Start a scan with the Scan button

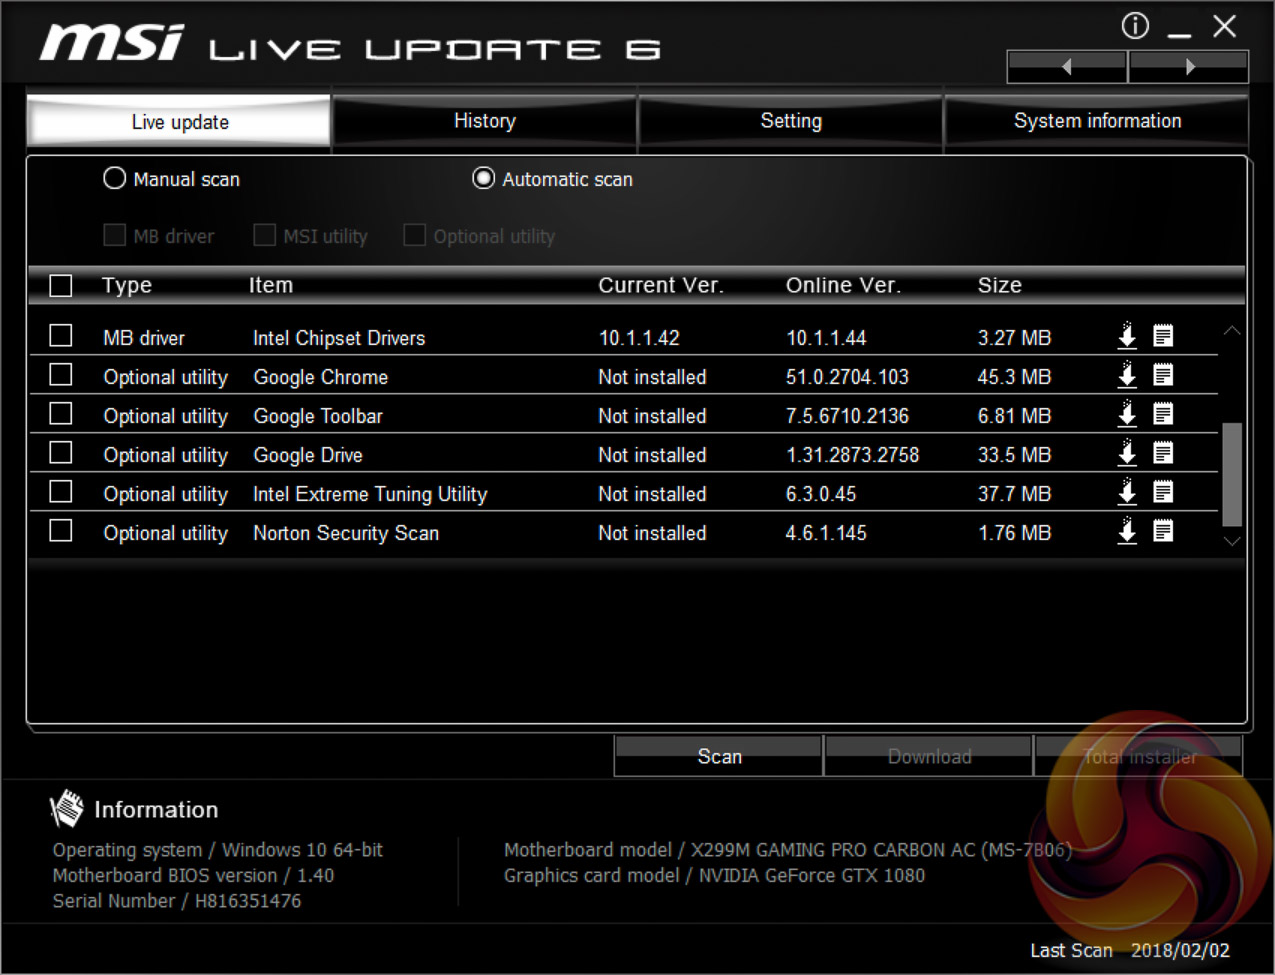coord(719,756)
